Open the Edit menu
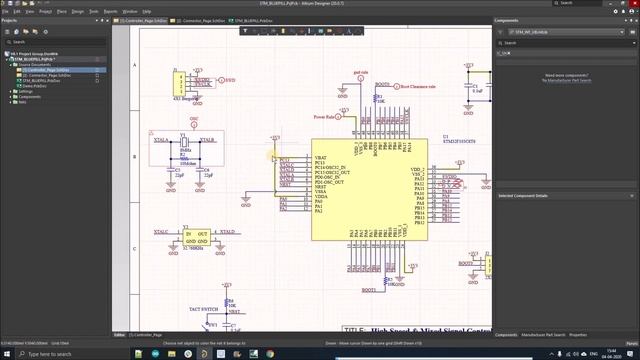640x360 pixels. pyautogui.click(x=17, y=11)
